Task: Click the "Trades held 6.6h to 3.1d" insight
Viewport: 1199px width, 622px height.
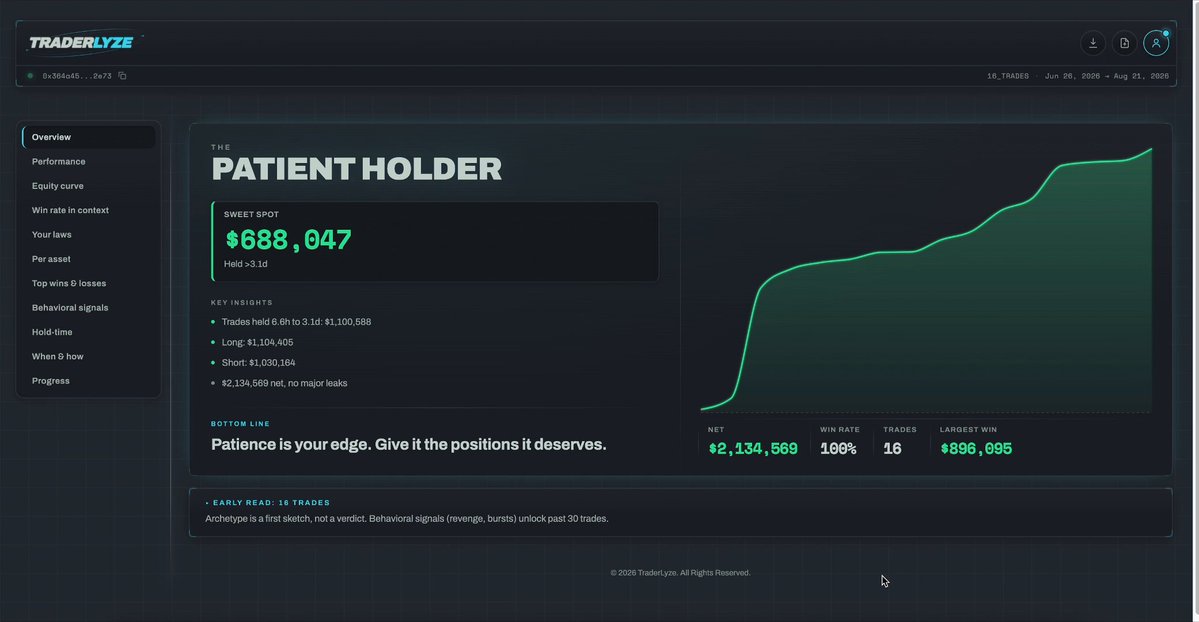Action: pyautogui.click(x=296, y=322)
